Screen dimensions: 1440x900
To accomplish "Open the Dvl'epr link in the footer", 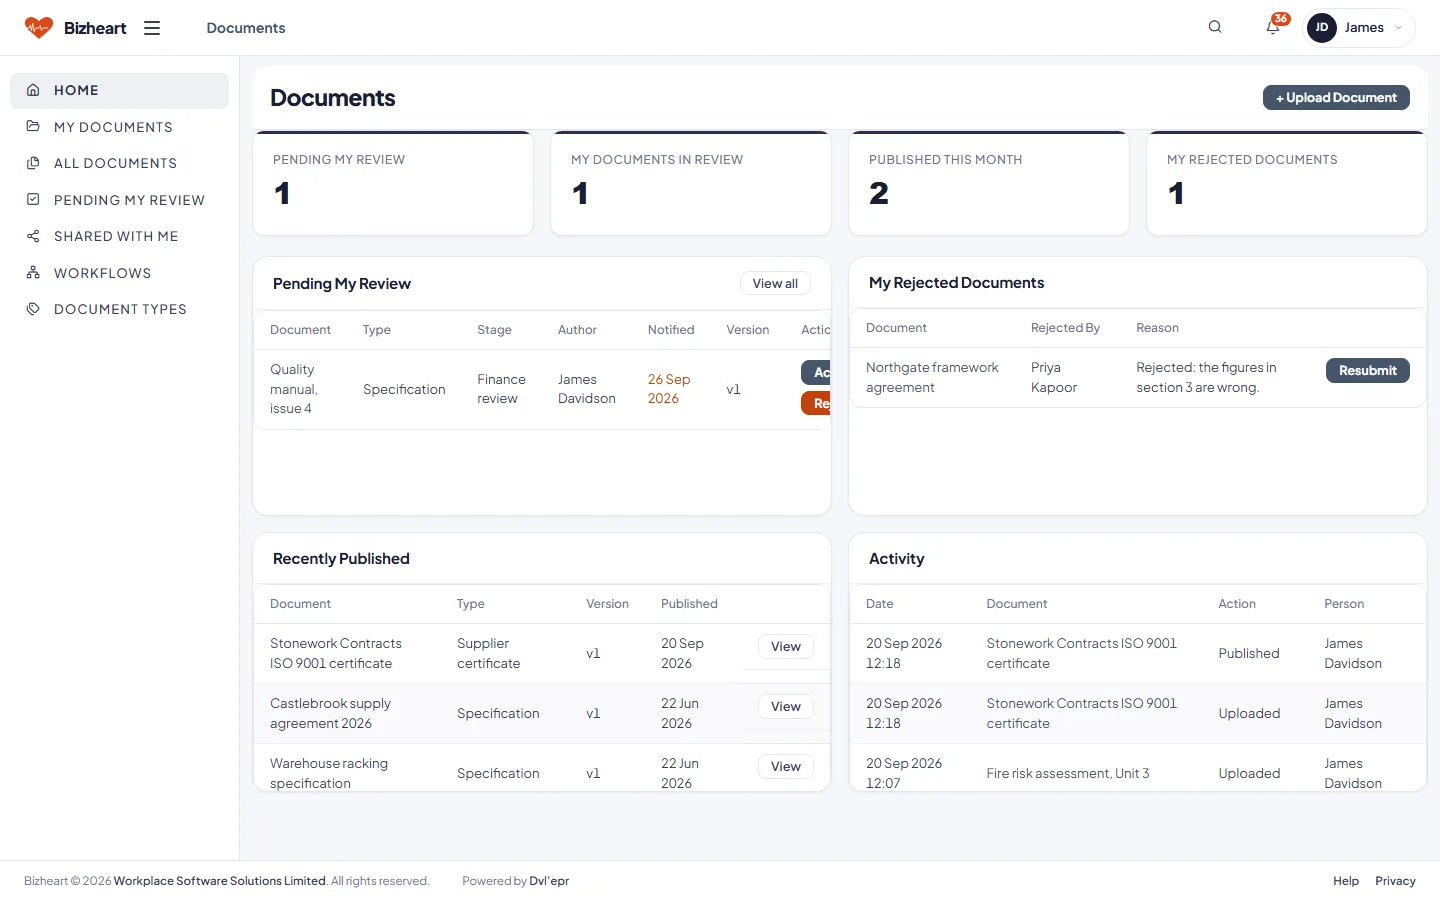I will (549, 881).
